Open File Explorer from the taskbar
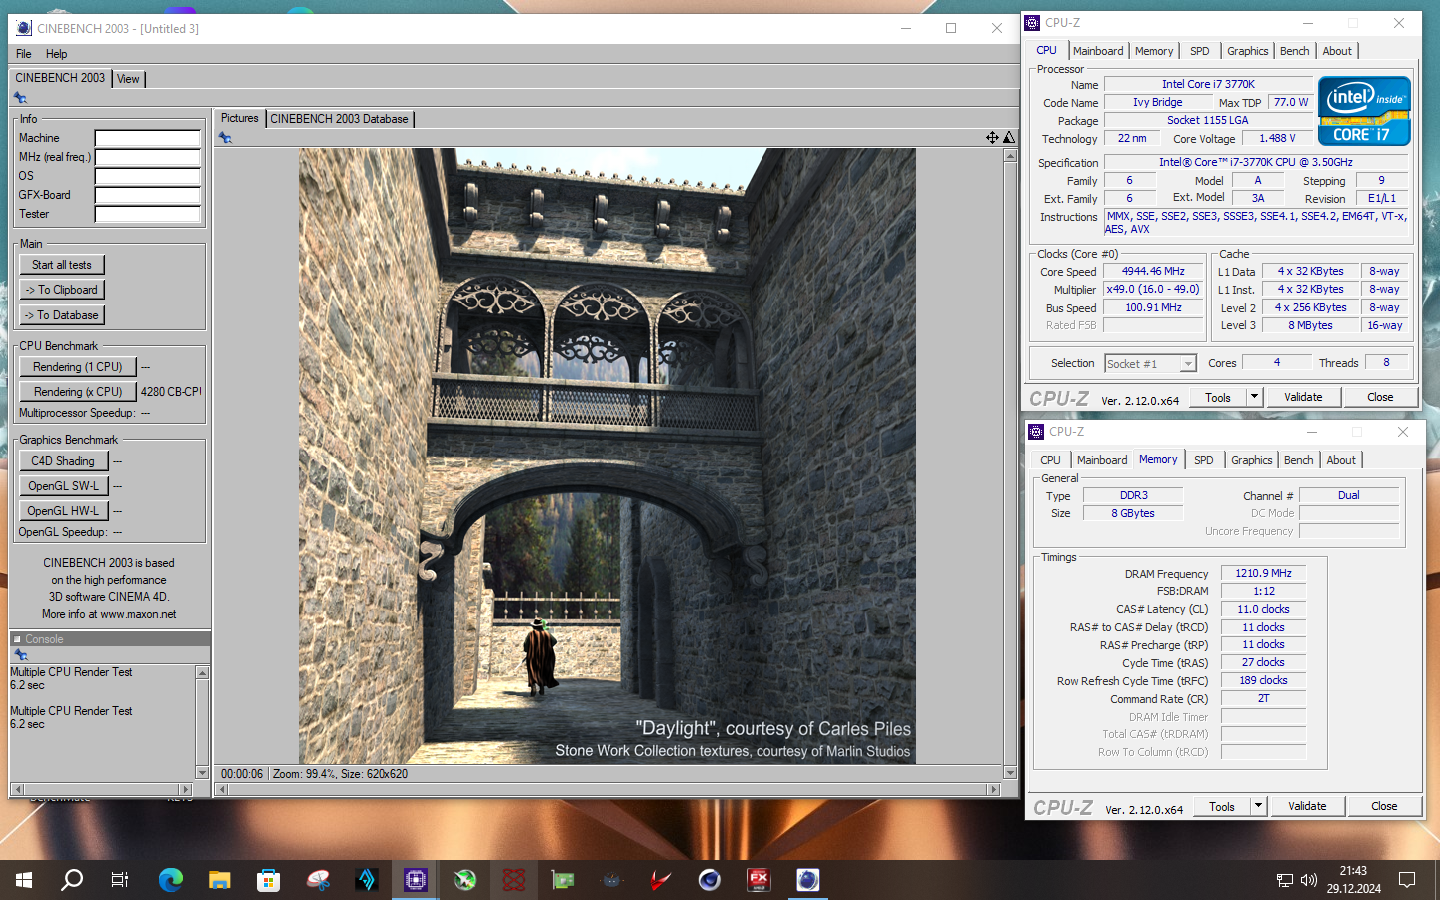The width and height of the screenshot is (1440, 900). [x=220, y=880]
